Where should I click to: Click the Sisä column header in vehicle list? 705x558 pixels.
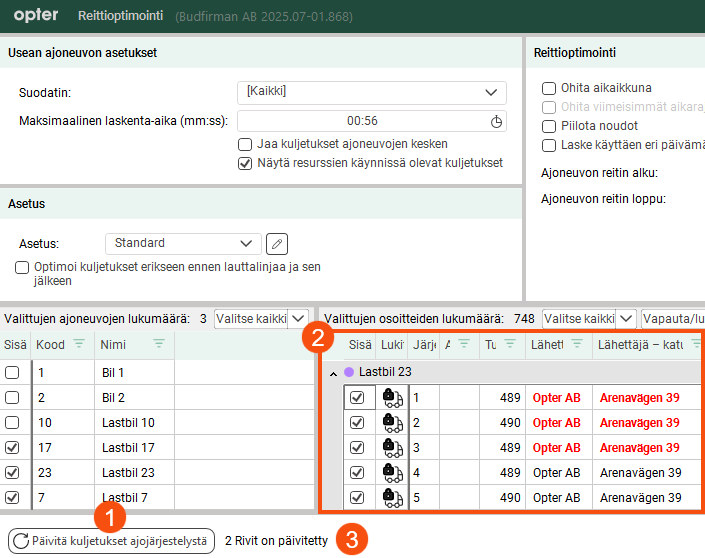tap(14, 344)
